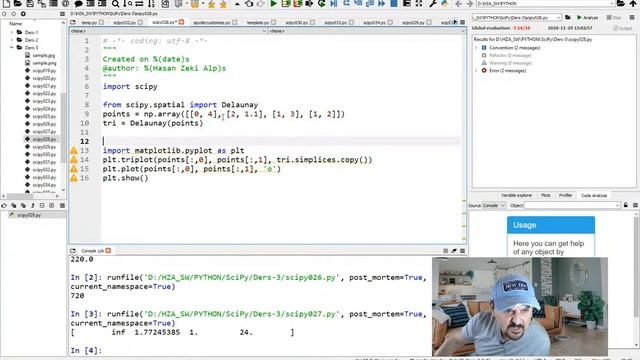This screenshot has height=360, width=640.
Task: Click the Forward arrow in toolbar
Action: point(469,4)
